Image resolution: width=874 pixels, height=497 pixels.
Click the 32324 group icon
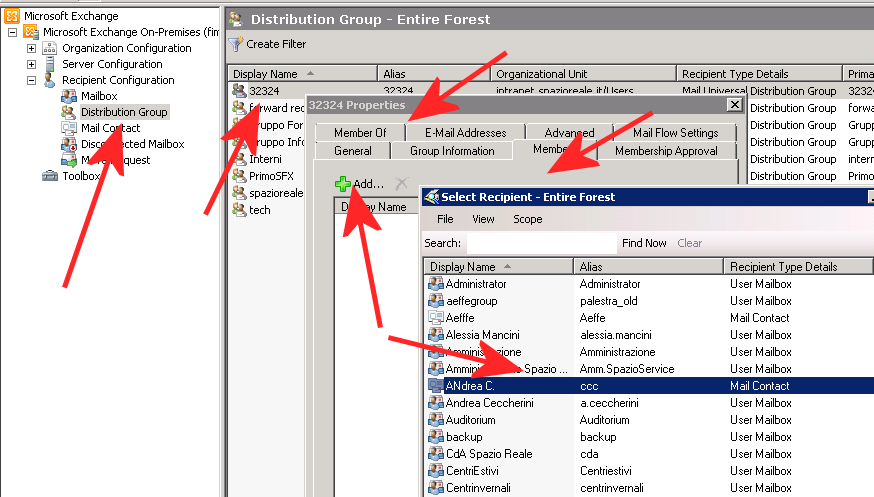tap(239, 90)
